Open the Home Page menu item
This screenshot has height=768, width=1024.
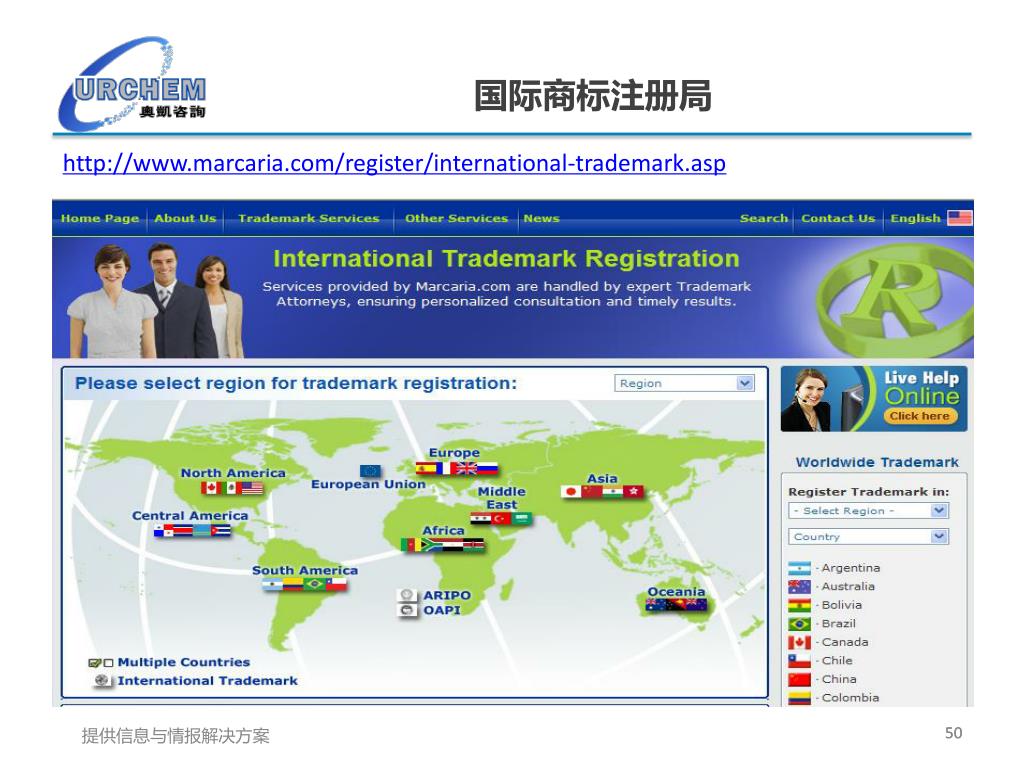(x=100, y=218)
